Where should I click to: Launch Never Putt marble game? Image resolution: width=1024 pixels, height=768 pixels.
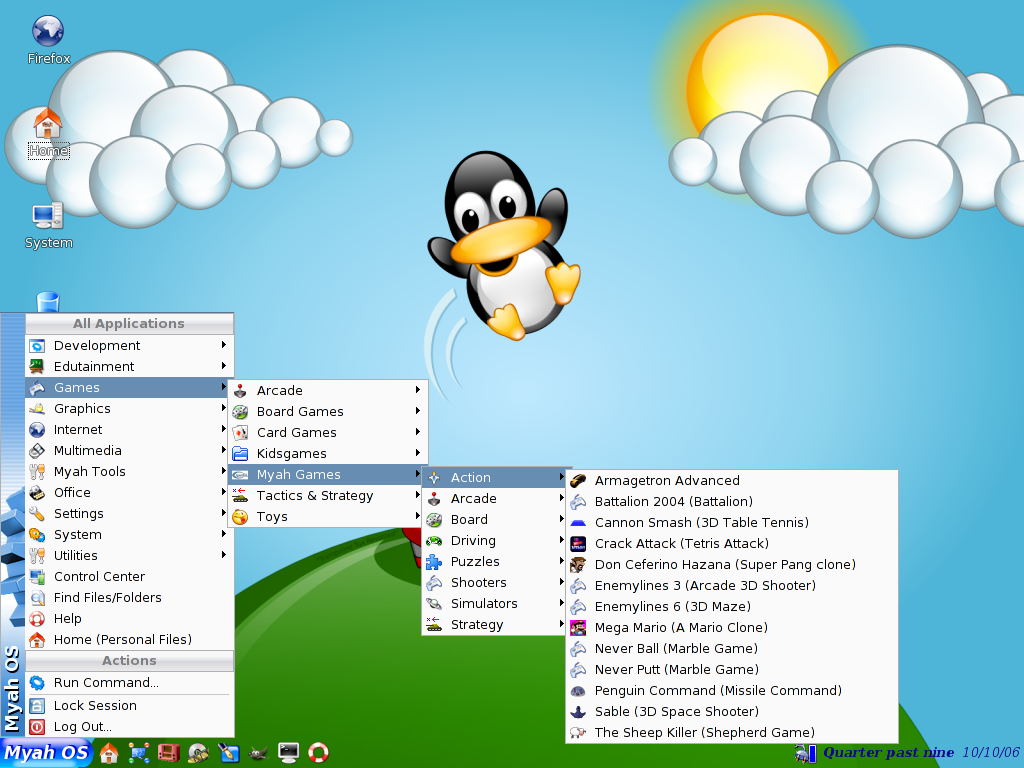pyautogui.click(x=731, y=669)
